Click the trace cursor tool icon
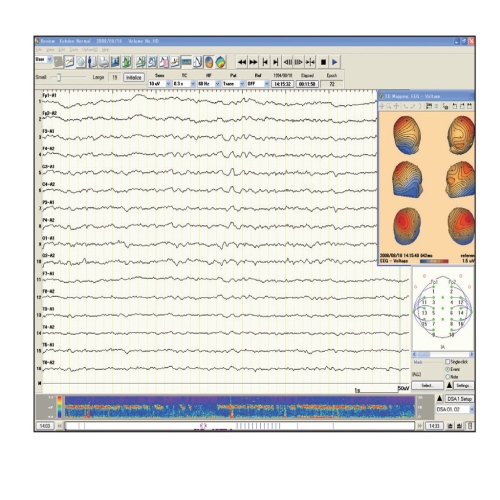This screenshot has height=500, width=500. 198,62
